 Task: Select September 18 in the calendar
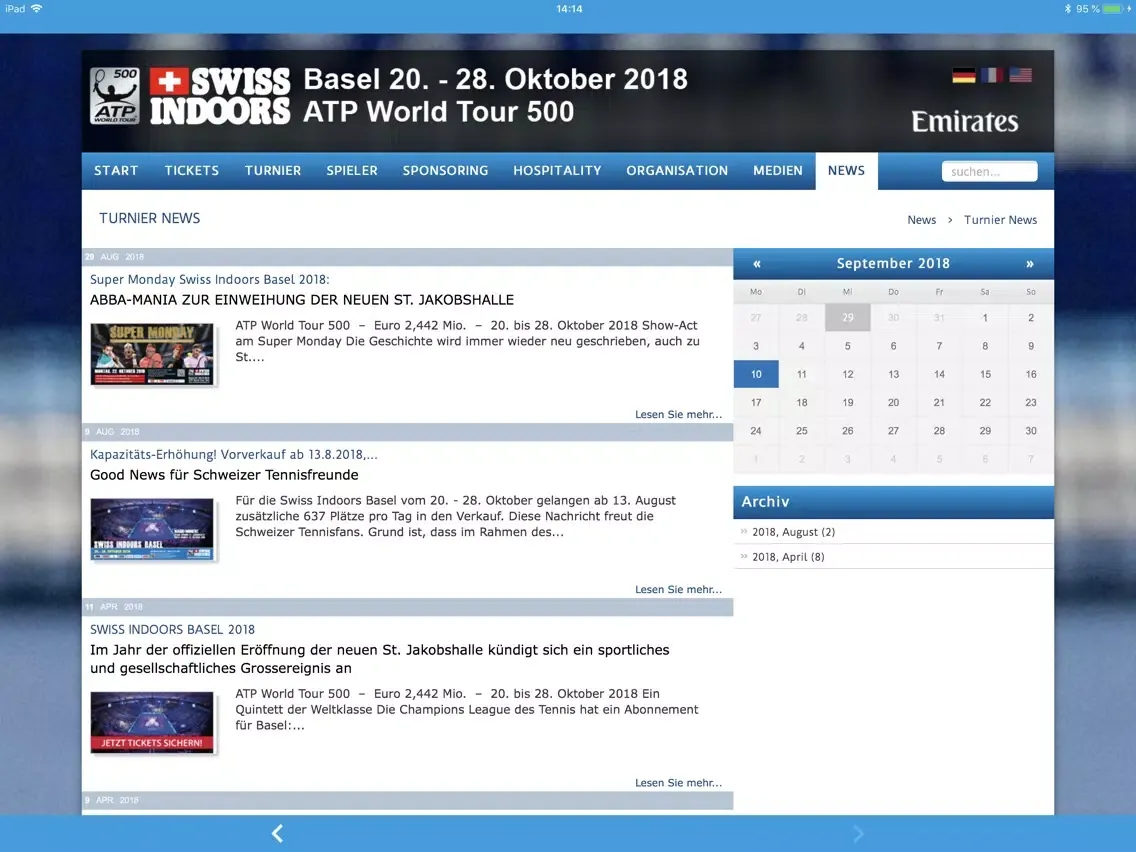pyautogui.click(x=801, y=402)
